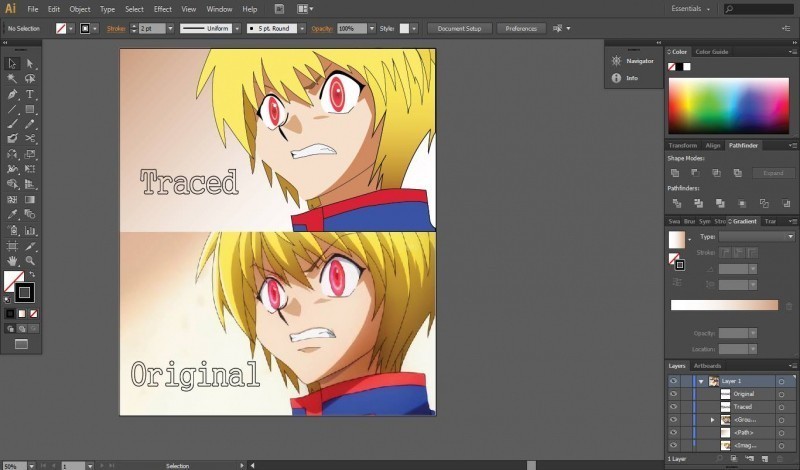The width and height of the screenshot is (800, 470).
Task: Collapse Layer 1 disclosure triangle
Action: [x=702, y=381]
